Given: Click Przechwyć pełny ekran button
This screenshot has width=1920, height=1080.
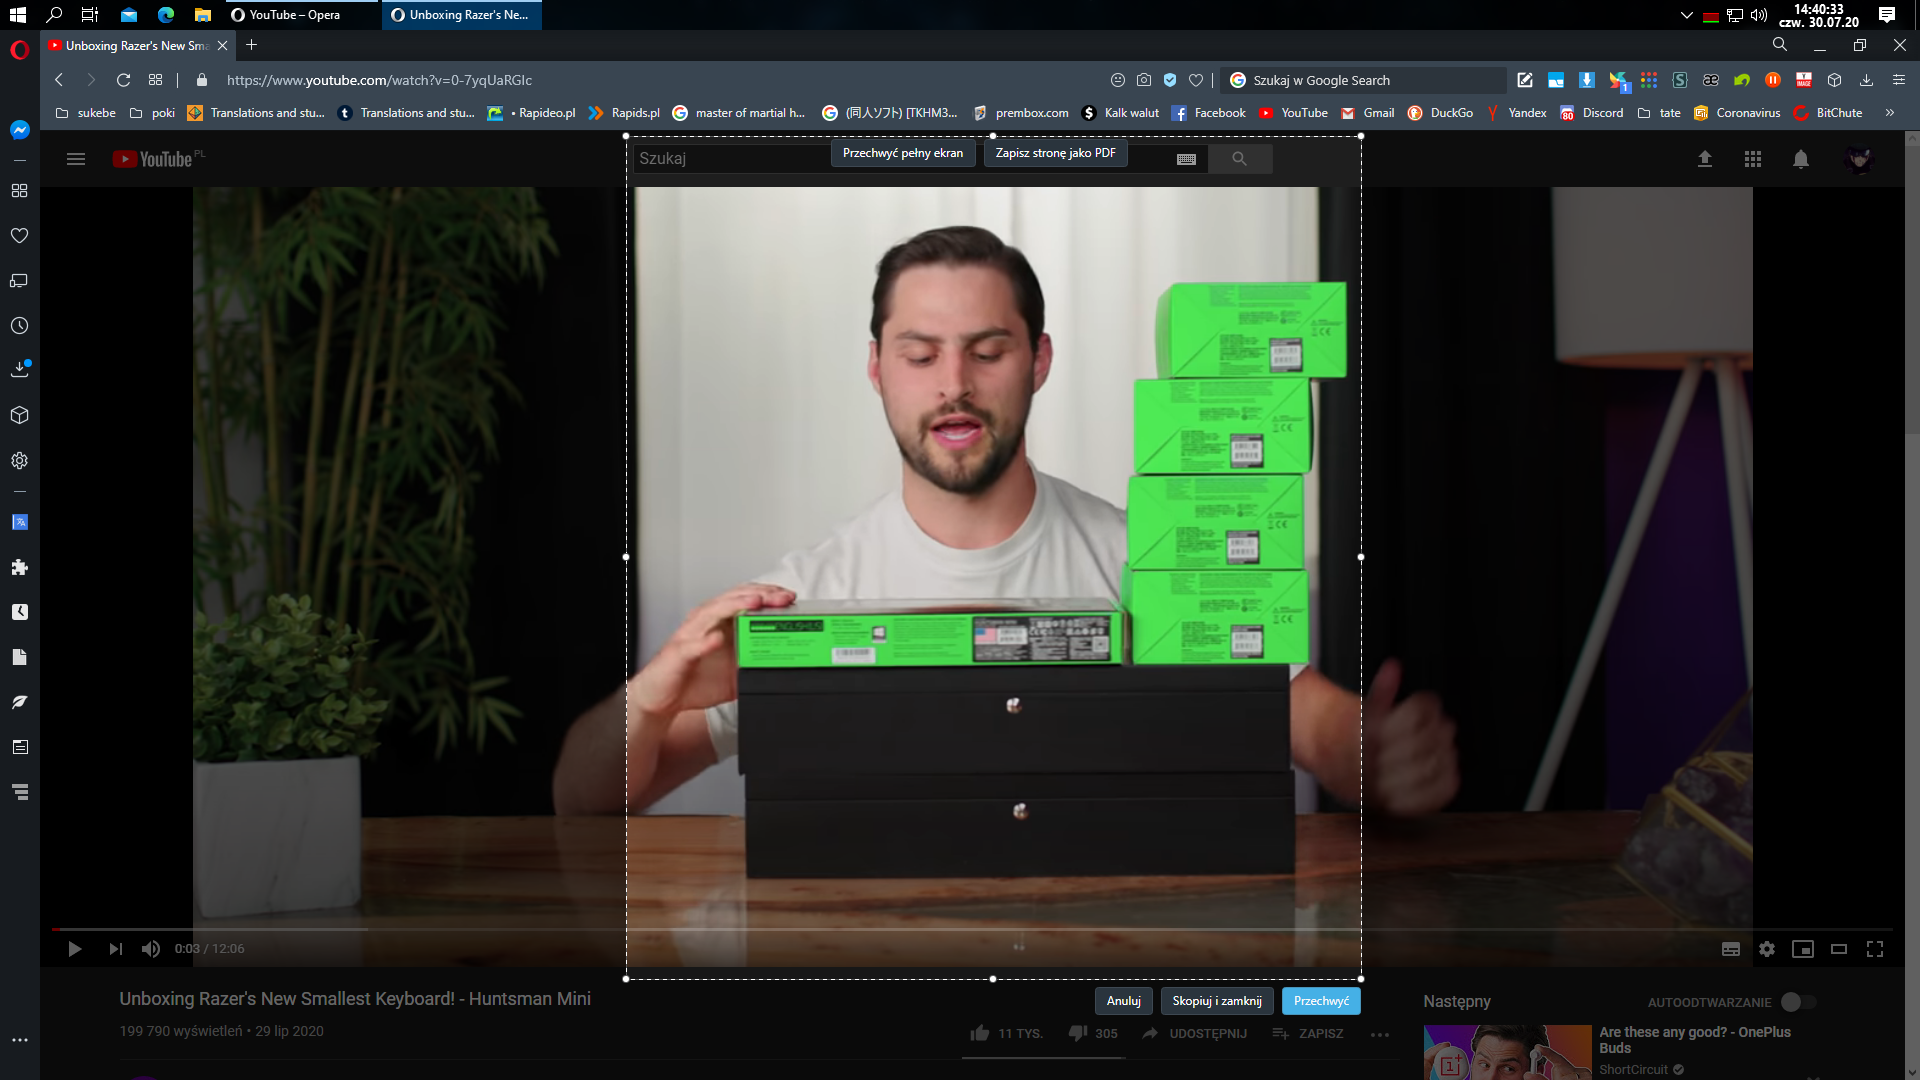Looking at the screenshot, I should pos(903,153).
